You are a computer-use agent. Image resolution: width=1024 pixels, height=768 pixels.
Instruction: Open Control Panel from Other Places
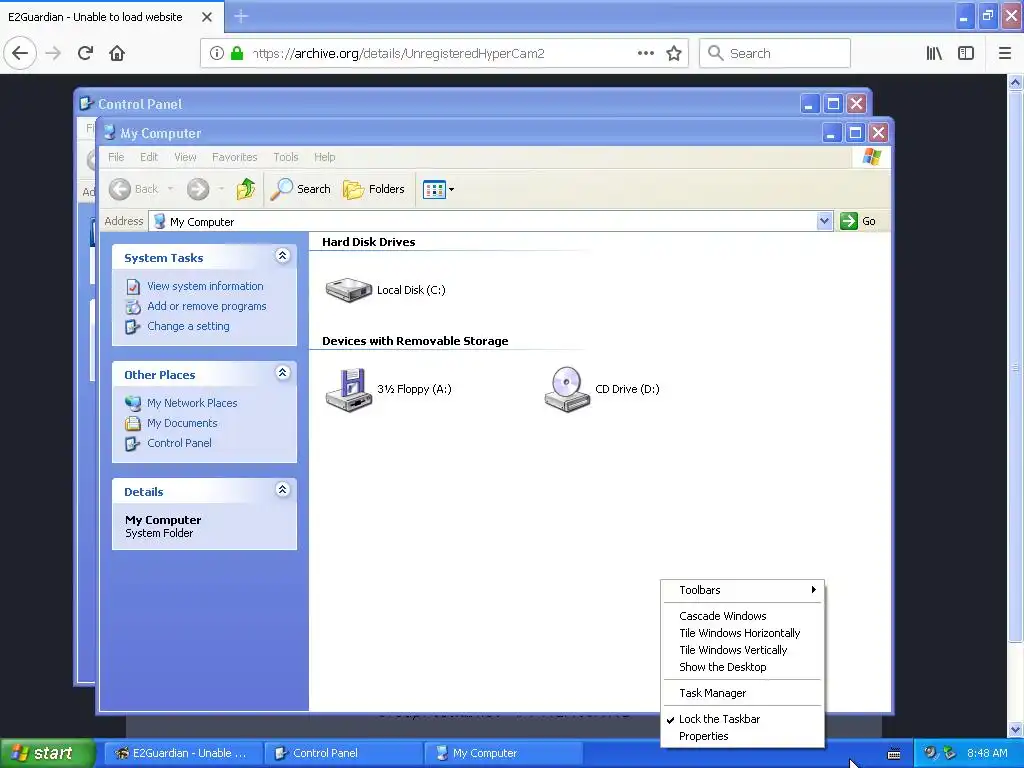click(x=179, y=443)
